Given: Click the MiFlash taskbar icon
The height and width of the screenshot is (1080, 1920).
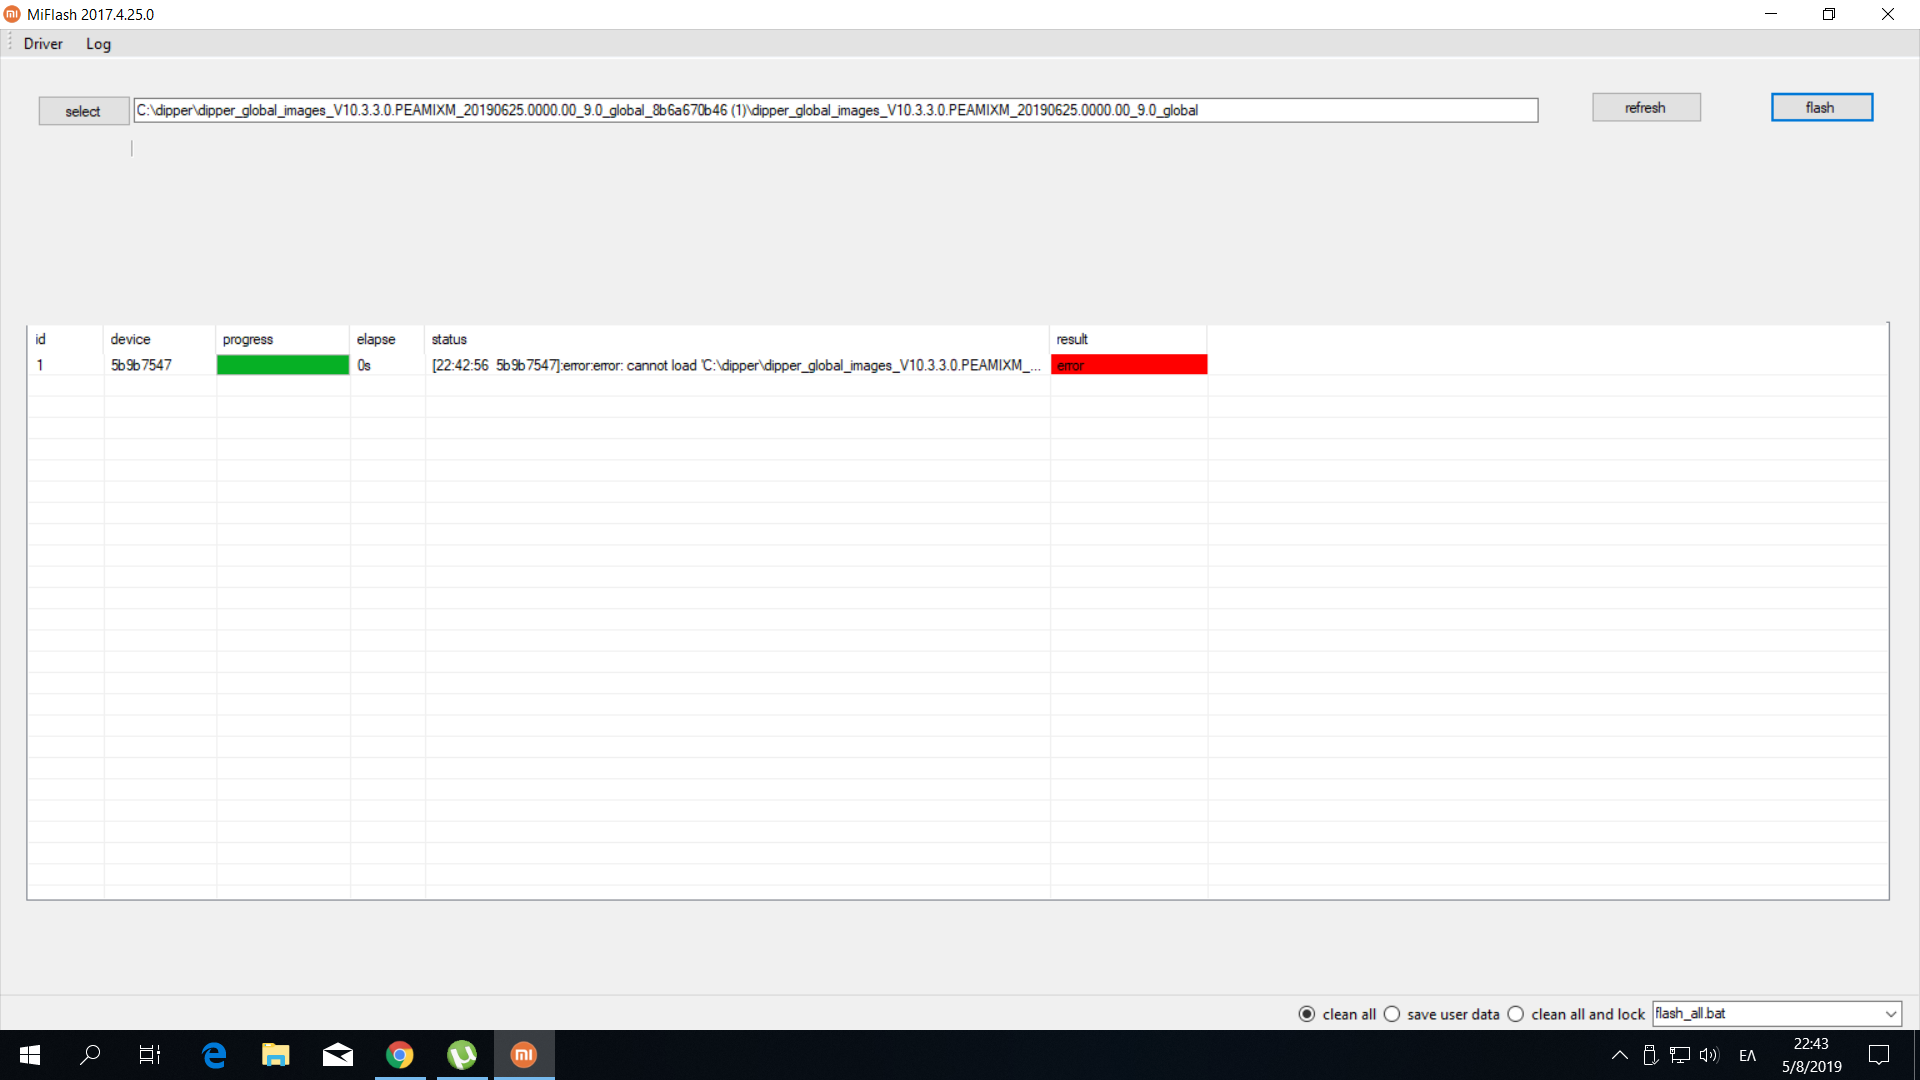Looking at the screenshot, I should pyautogui.click(x=524, y=1055).
